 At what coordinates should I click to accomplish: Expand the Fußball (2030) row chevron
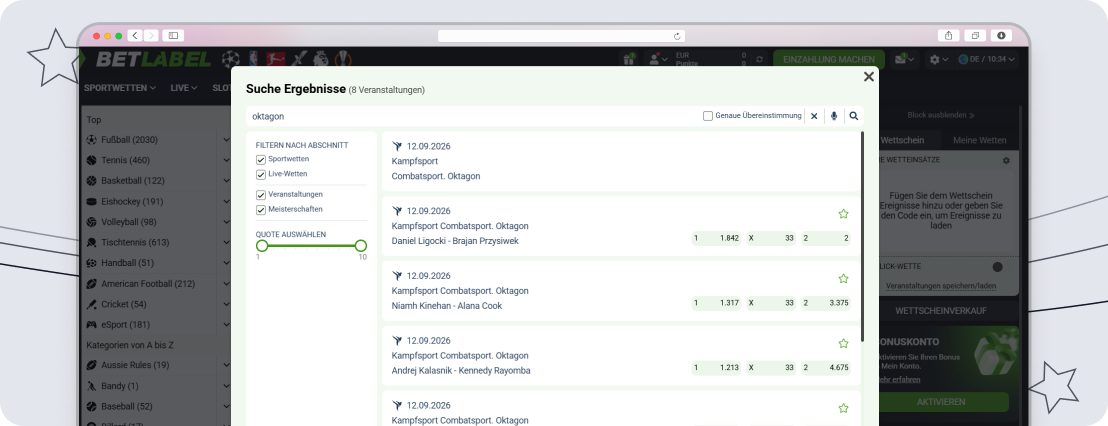coord(226,140)
